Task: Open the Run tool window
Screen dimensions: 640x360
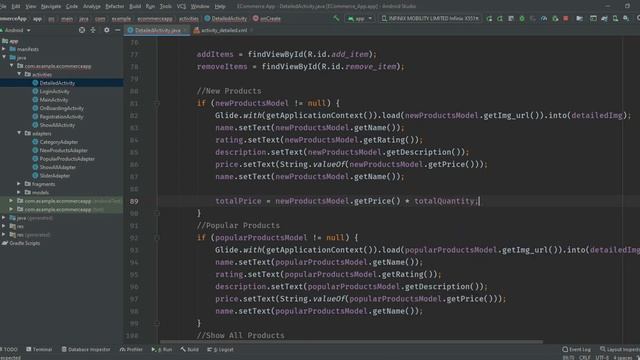Action: [x=162, y=349]
